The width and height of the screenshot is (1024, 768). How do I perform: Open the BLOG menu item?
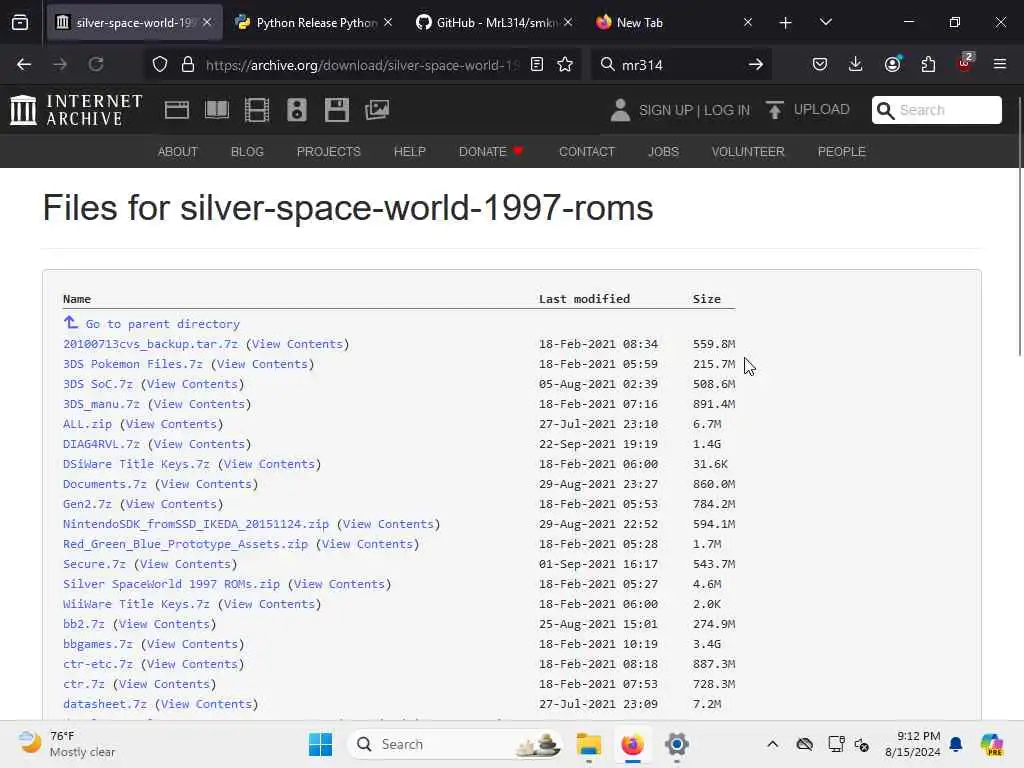click(248, 152)
